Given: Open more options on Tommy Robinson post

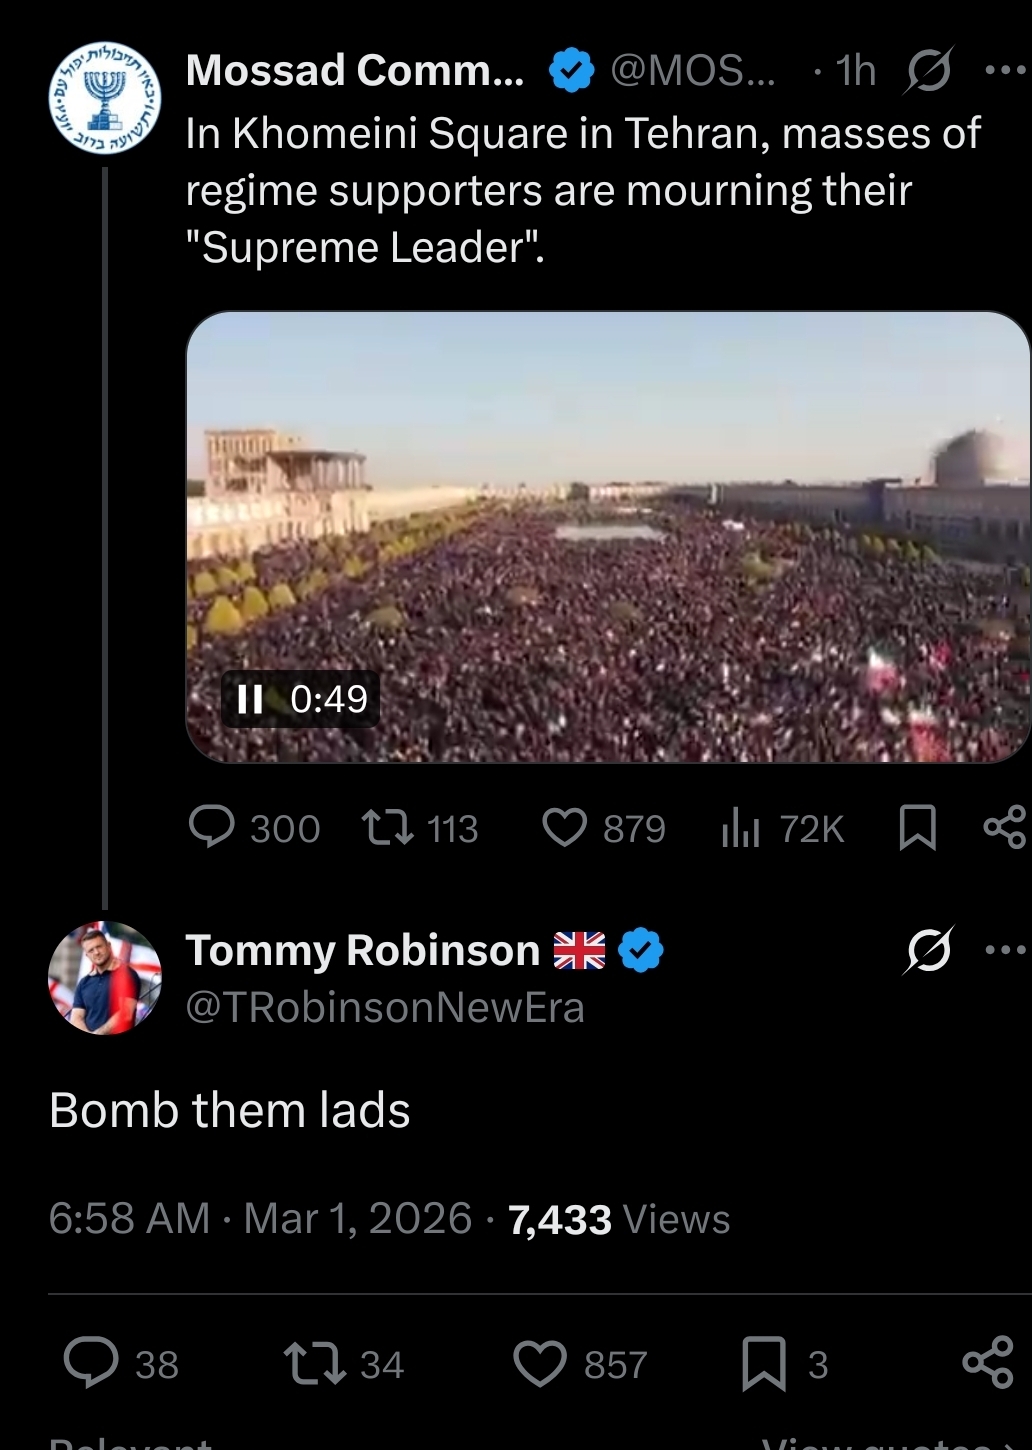Looking at the screenshot, I should 1004,950.
